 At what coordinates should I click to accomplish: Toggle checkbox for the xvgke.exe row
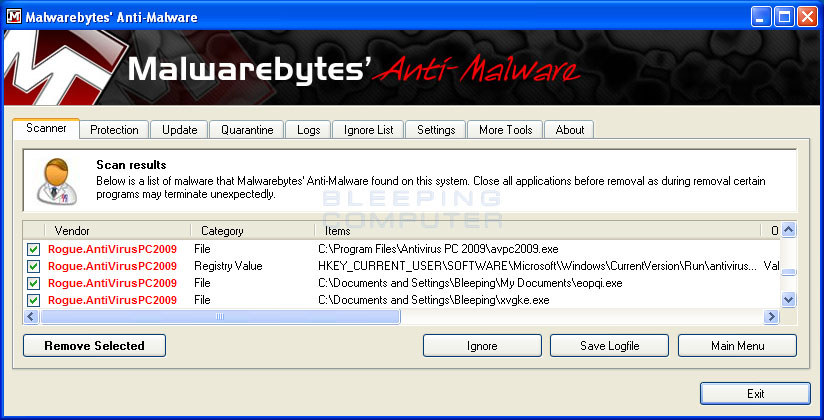click(x=34, y=300)
